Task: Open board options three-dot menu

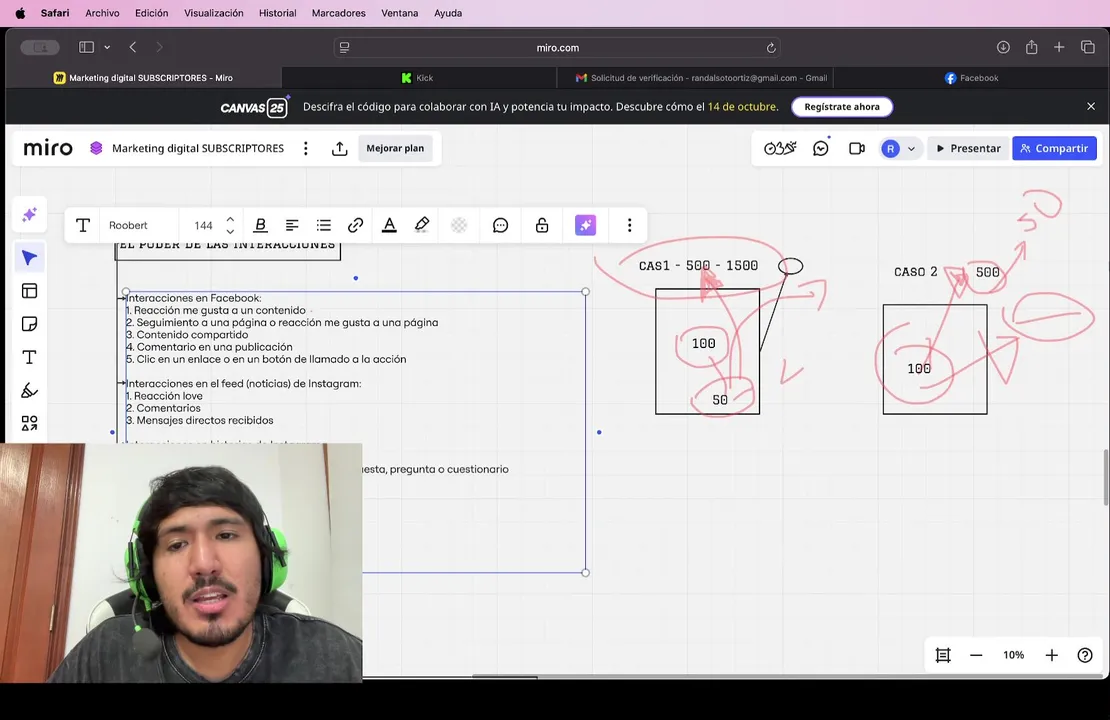Action: [306, 148]
